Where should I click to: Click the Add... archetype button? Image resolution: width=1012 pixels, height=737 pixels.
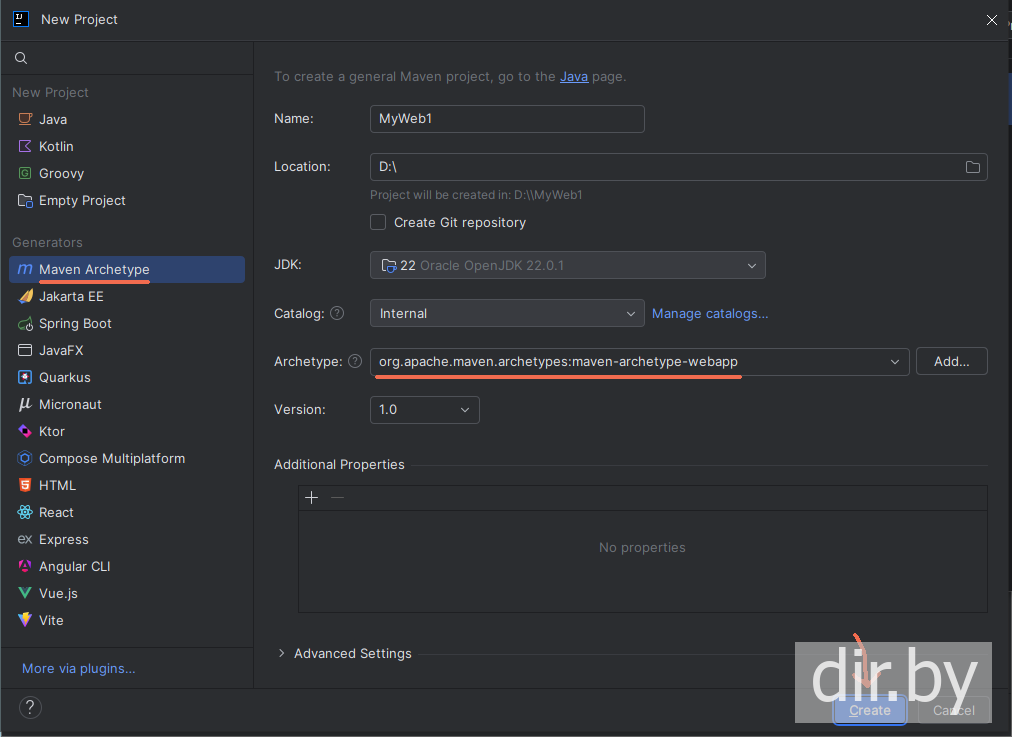[x=951, y=361]
